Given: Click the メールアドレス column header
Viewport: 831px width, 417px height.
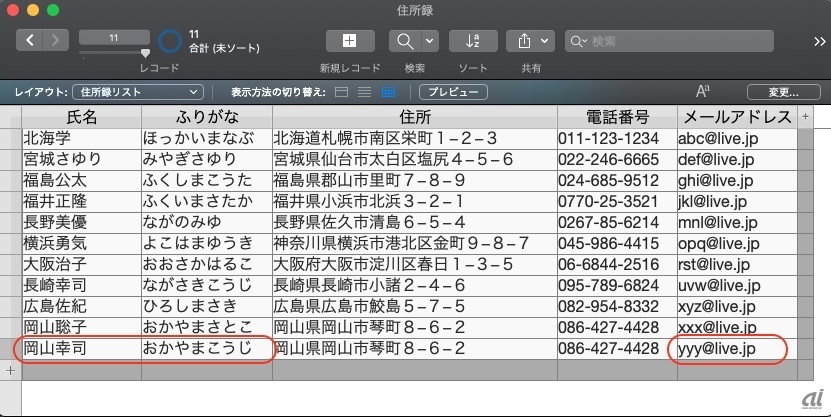Looking at the screenshot, I should (736, 117).
